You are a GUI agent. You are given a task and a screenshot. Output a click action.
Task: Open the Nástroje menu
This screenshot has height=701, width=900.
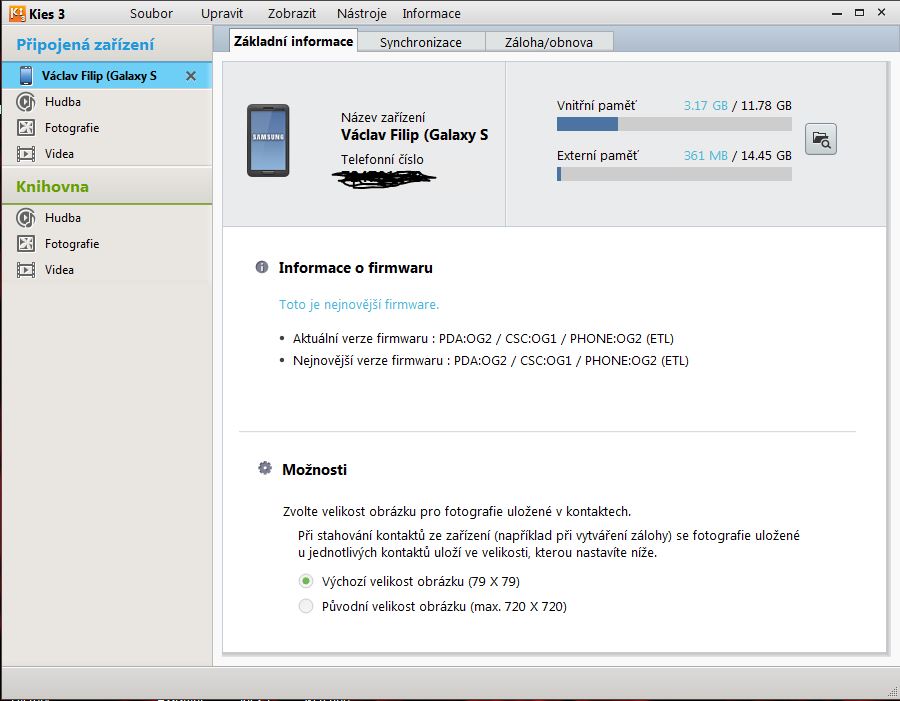pos(362,14)
